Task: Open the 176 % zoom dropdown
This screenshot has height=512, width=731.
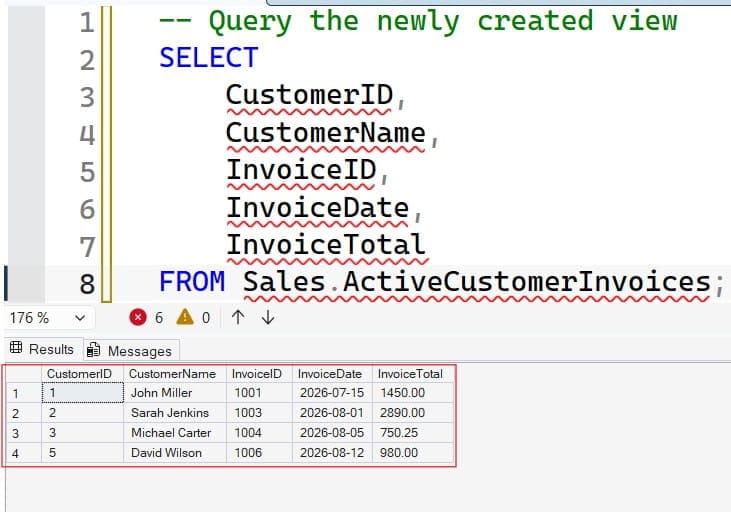Action: (48, 318)
